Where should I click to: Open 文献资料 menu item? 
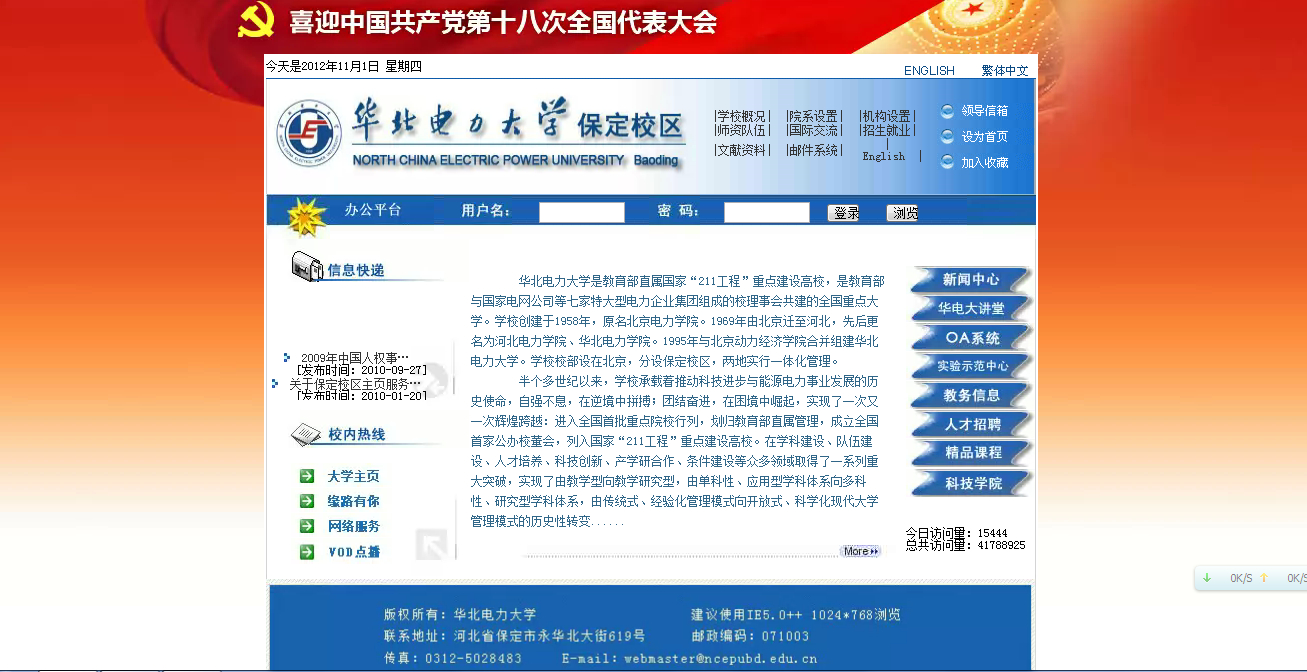pos(741,150)
